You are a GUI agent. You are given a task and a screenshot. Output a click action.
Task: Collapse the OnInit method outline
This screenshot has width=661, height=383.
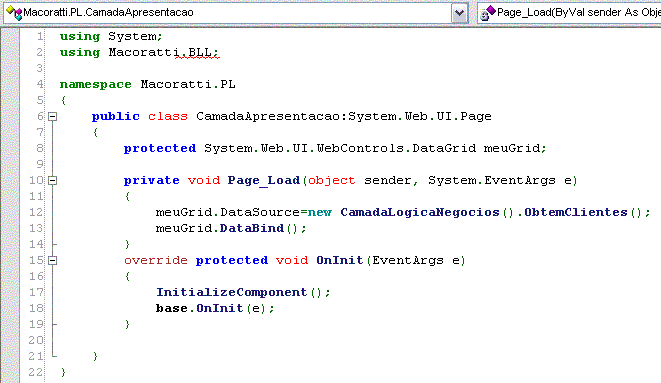point(52,260)
